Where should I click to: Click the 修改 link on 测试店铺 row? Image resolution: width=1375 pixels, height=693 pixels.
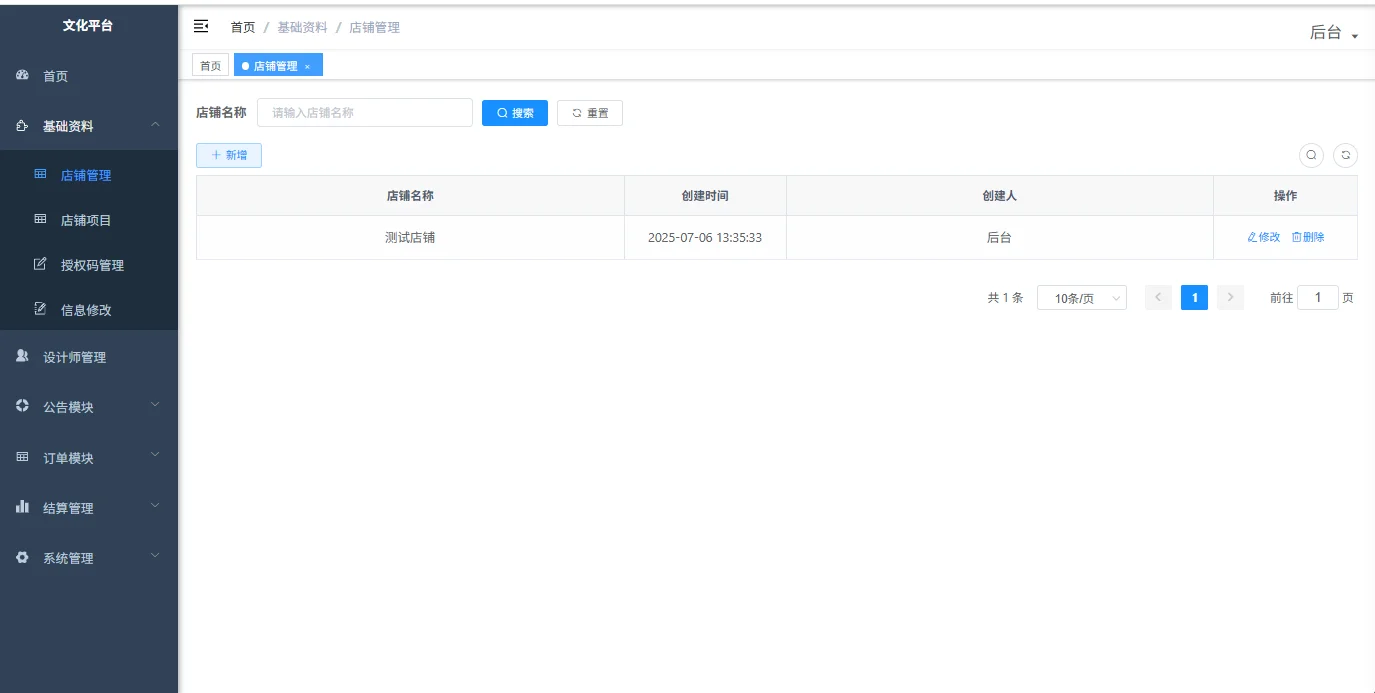[1262, 237]
